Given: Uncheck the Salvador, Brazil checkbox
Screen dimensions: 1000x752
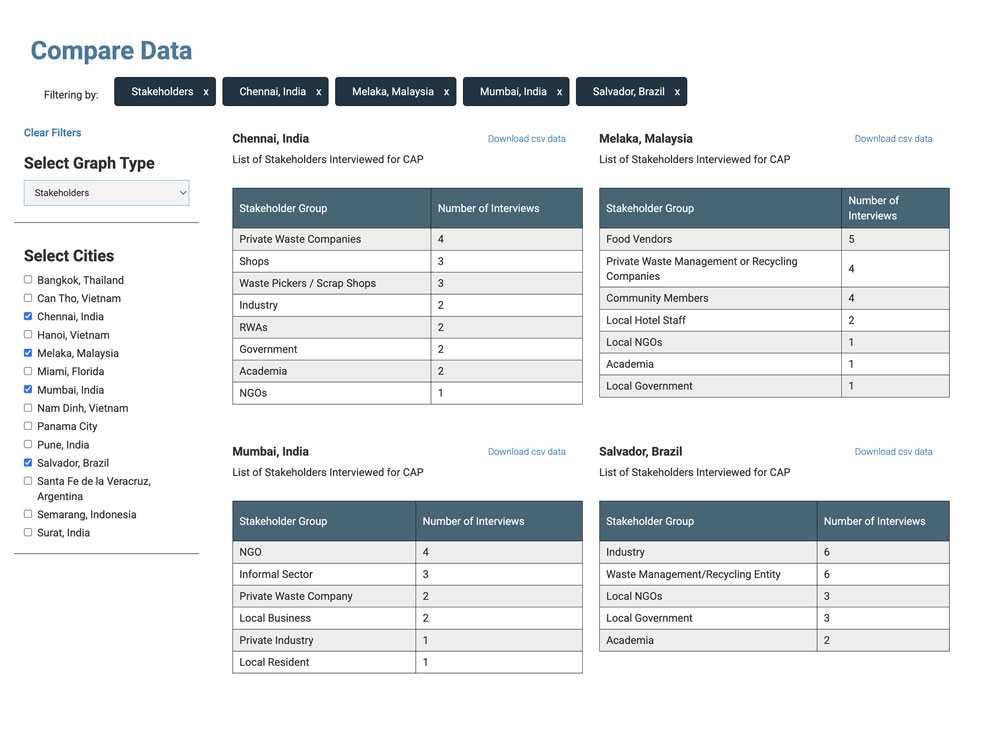Looking at the screenshot, I should [x=27, y=463].
